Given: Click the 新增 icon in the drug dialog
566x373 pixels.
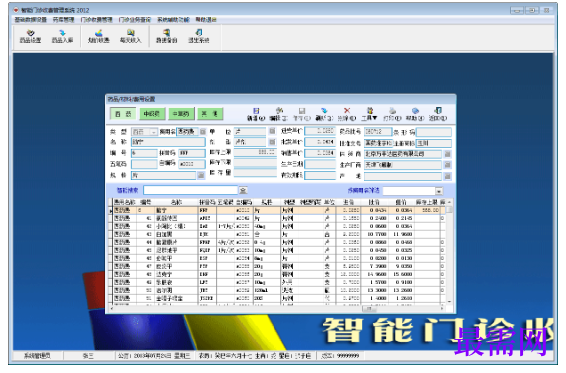Looking at the screenshot, I should click(x=256, y=114).
